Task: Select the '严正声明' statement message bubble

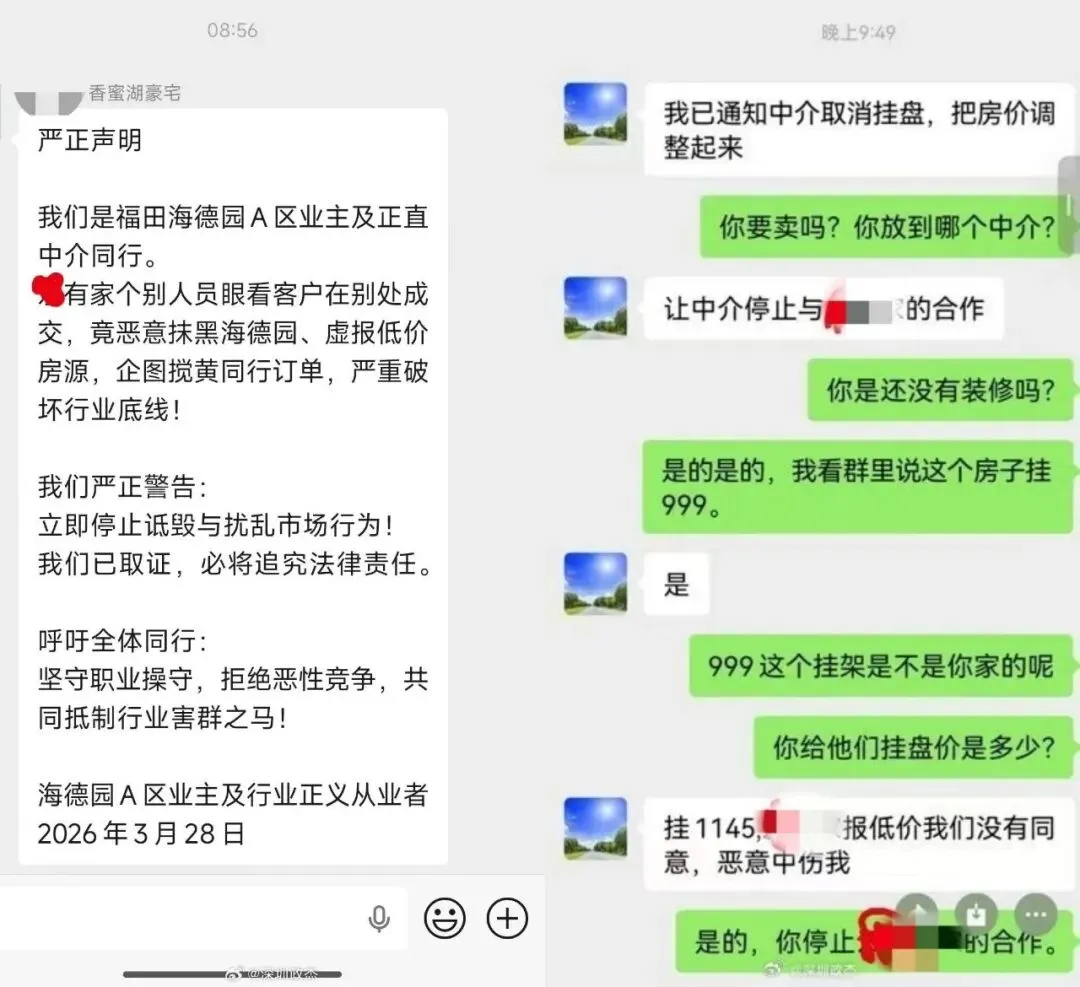Action: coord(233,486)
